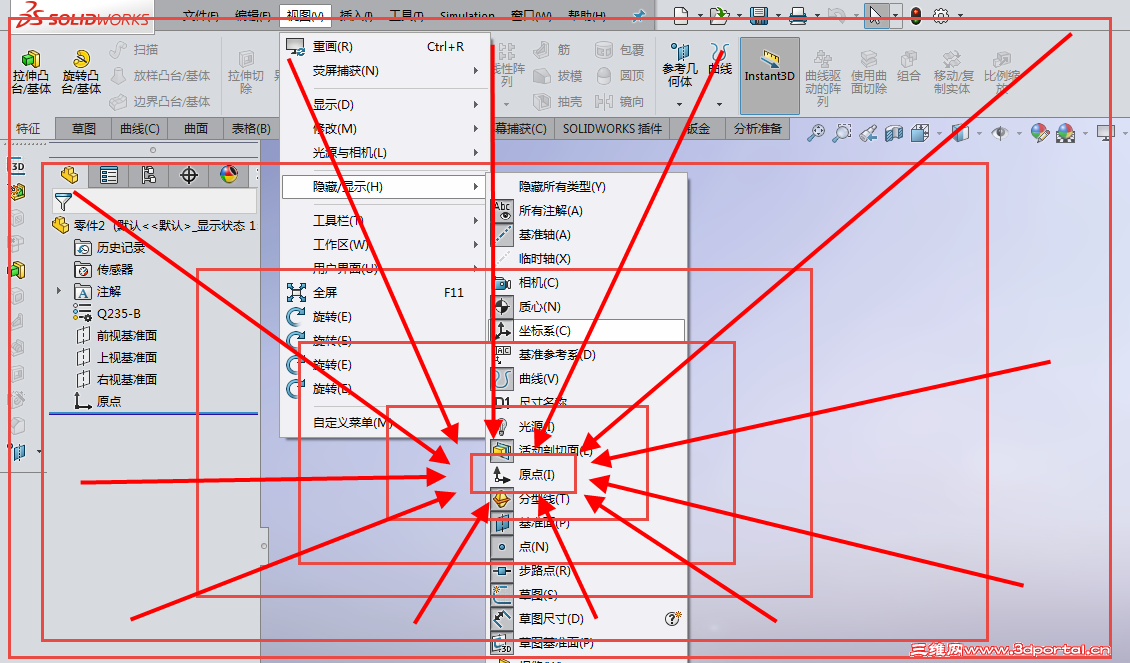Choose 重画(R) Redraw from the menu
Screen dimensions: 1130x663
pyautogui.click(x=385, y=47)
